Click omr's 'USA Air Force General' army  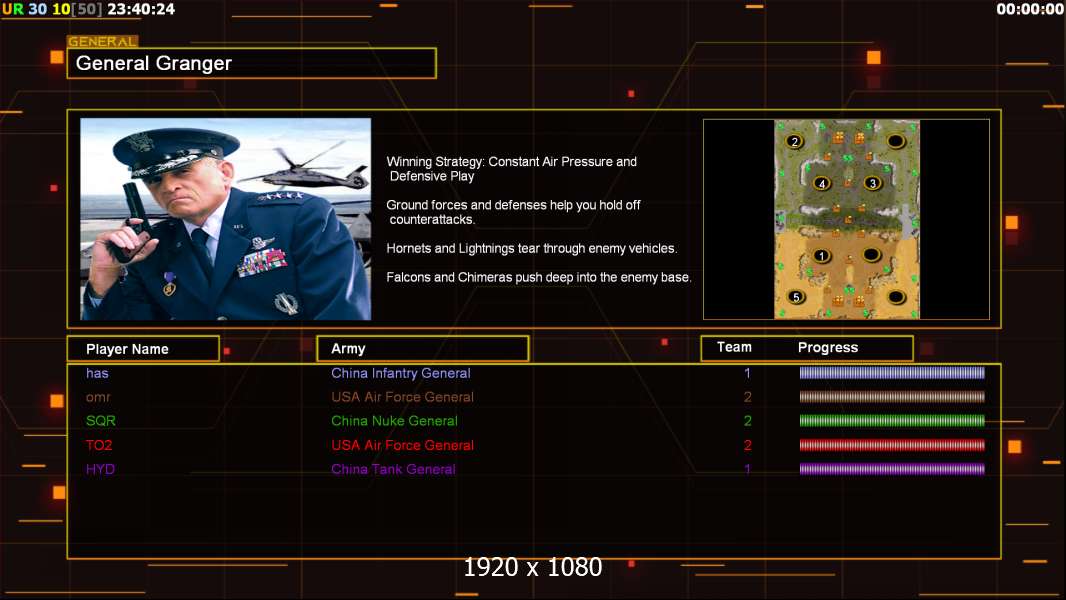coord(402,397)
